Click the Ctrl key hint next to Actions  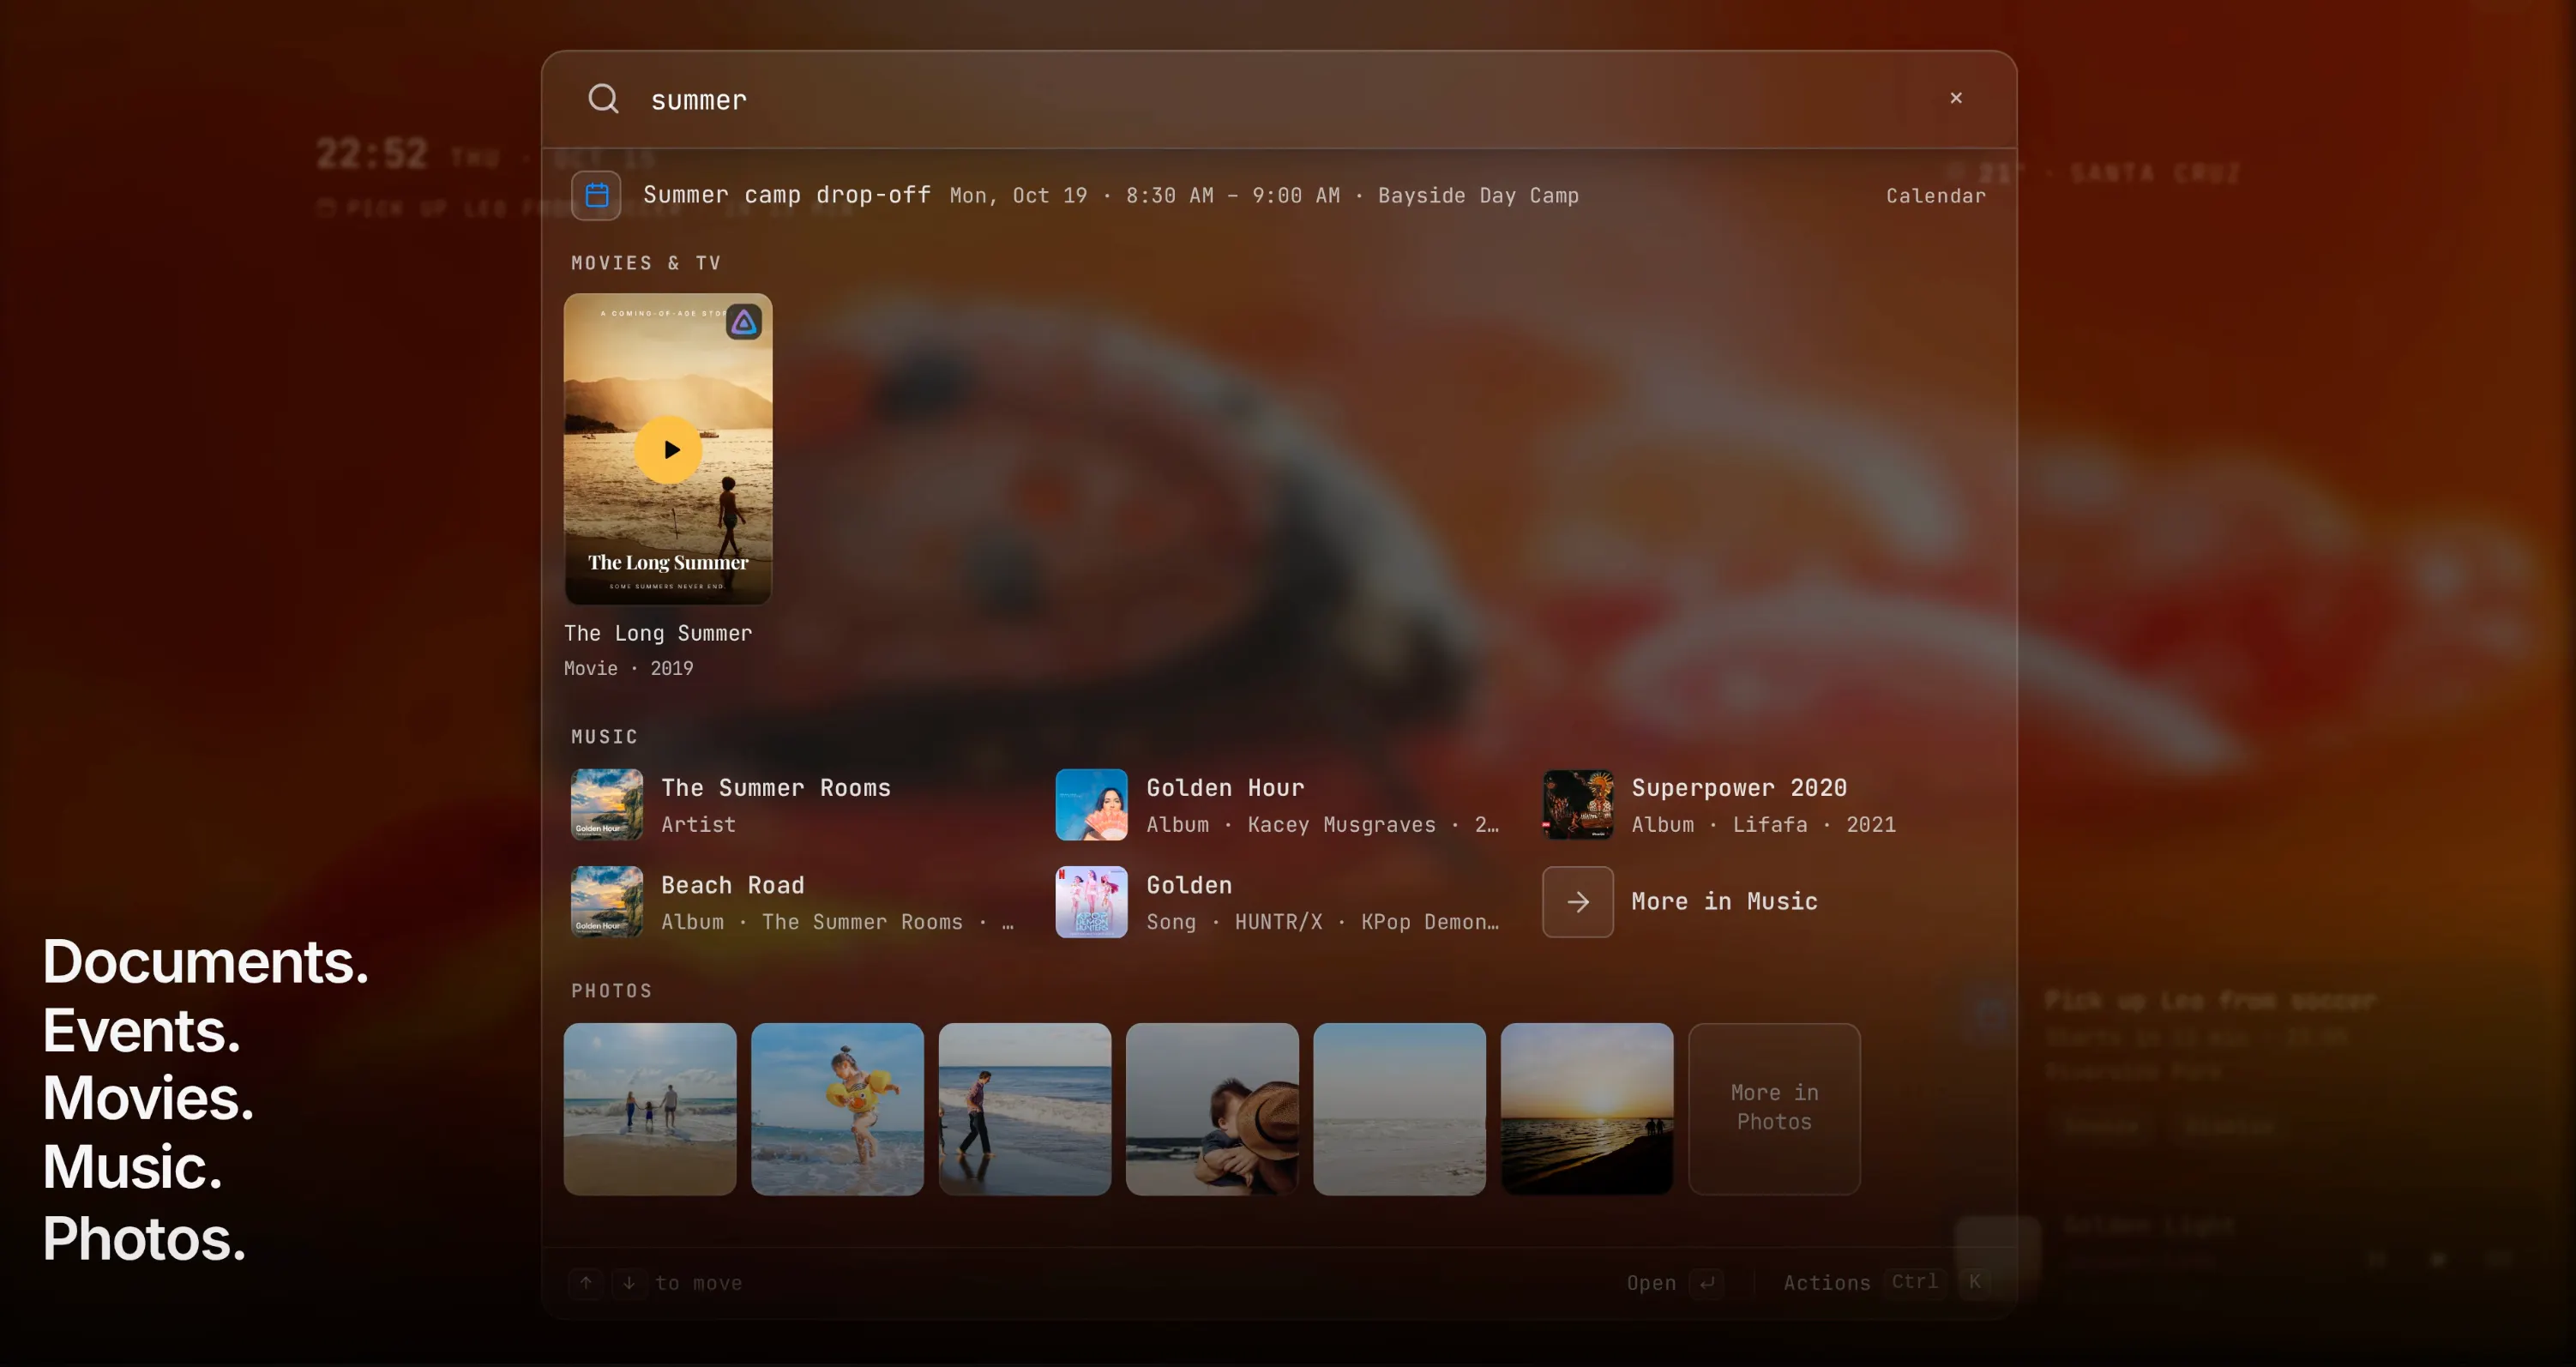coord(1914,1282)
